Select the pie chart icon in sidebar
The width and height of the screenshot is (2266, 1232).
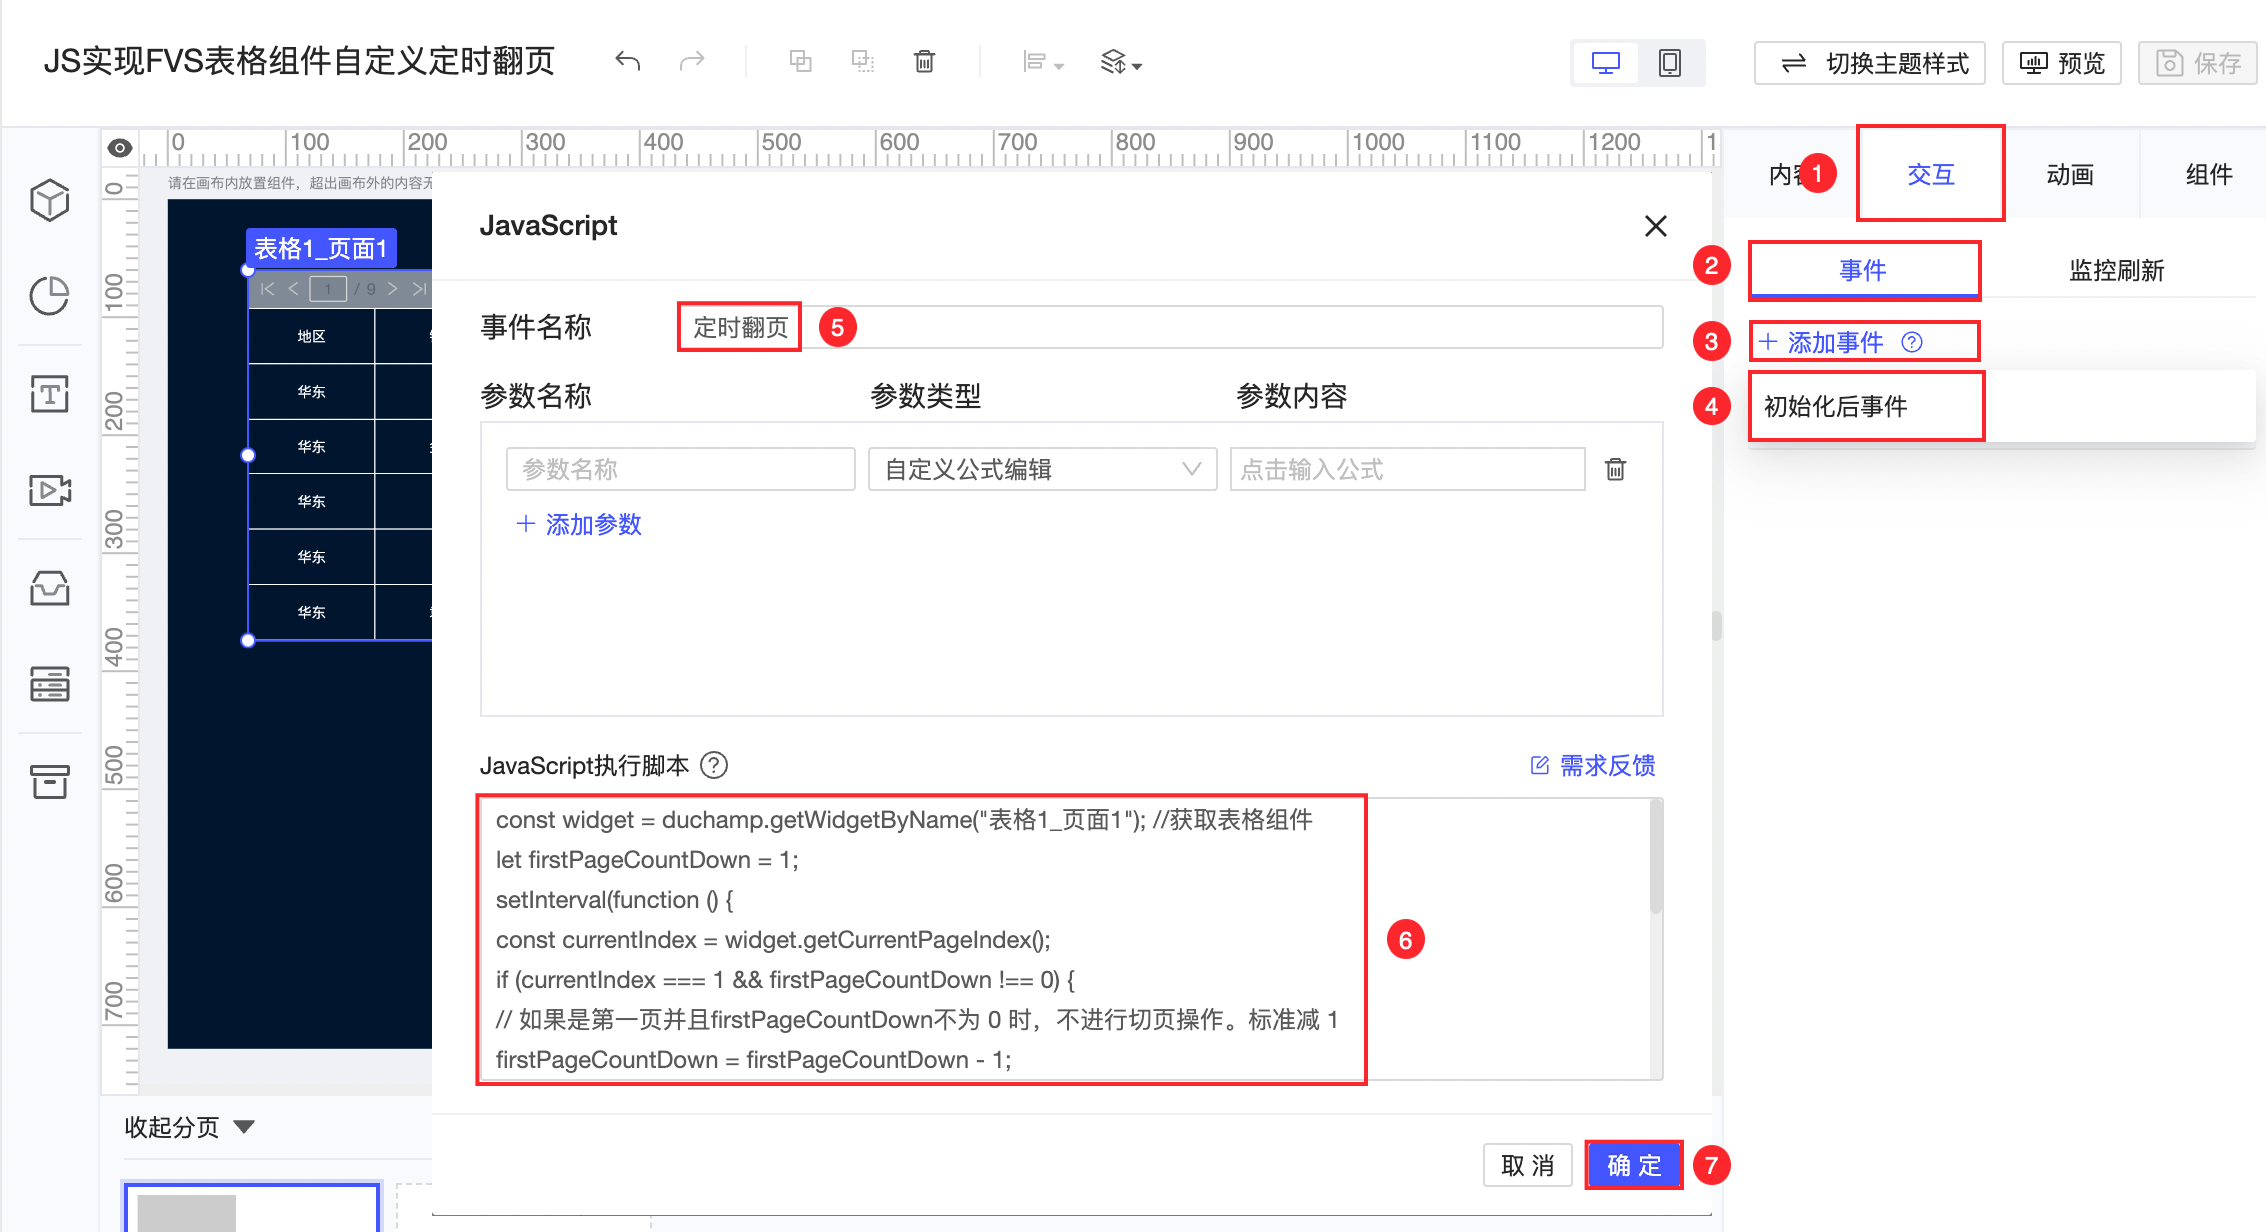pos(49,296)
